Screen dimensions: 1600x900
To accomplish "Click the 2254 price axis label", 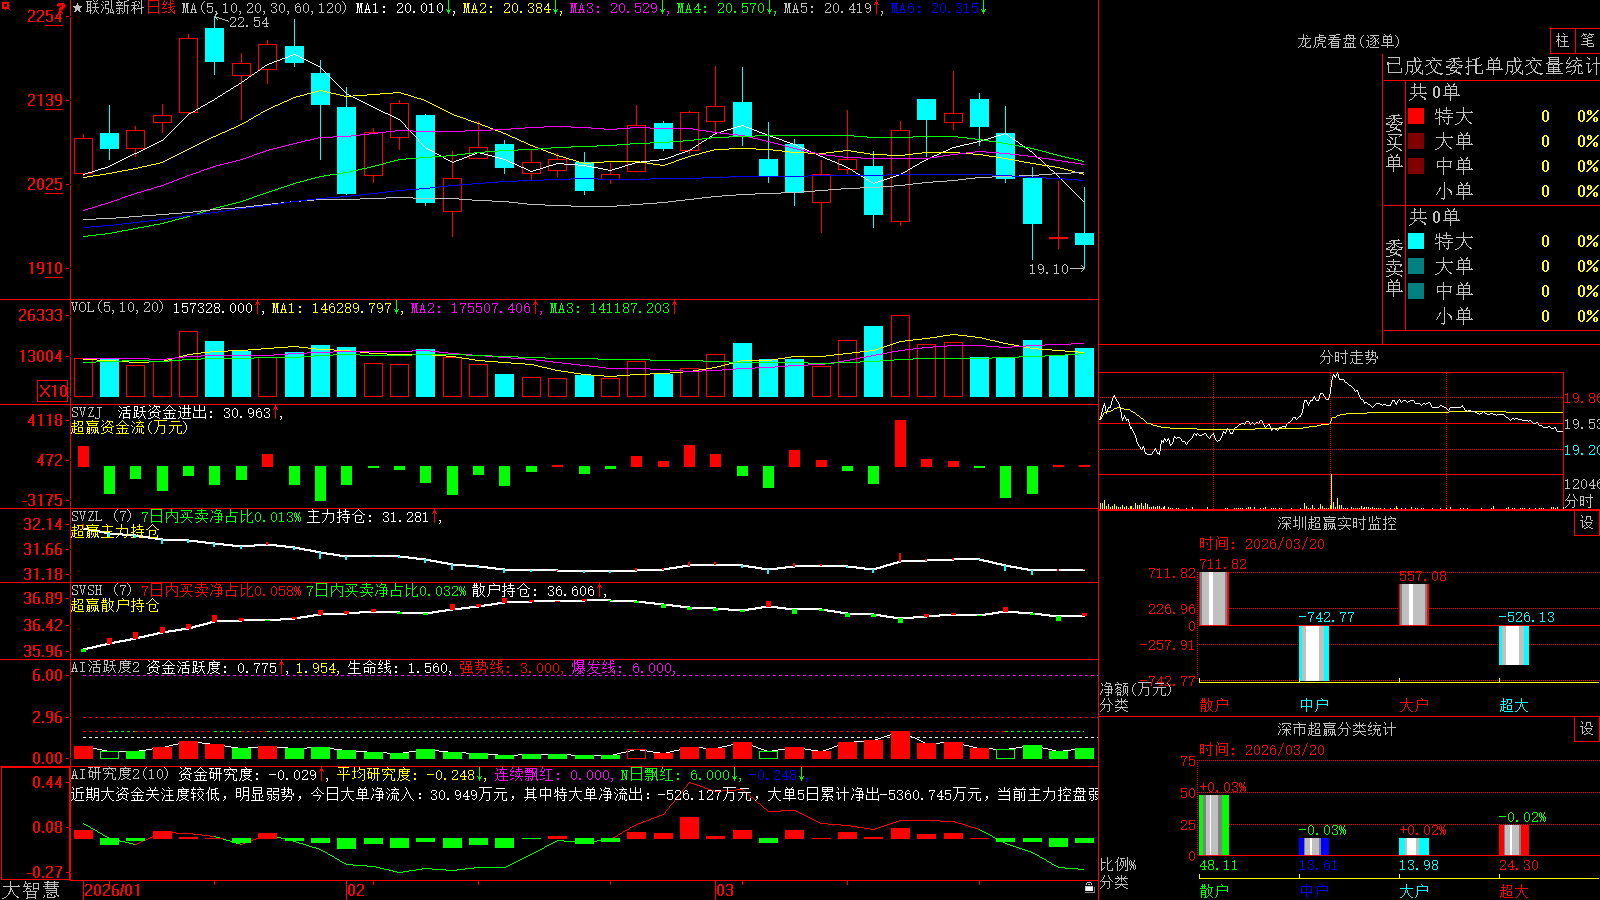I will (x=45, y=16).
